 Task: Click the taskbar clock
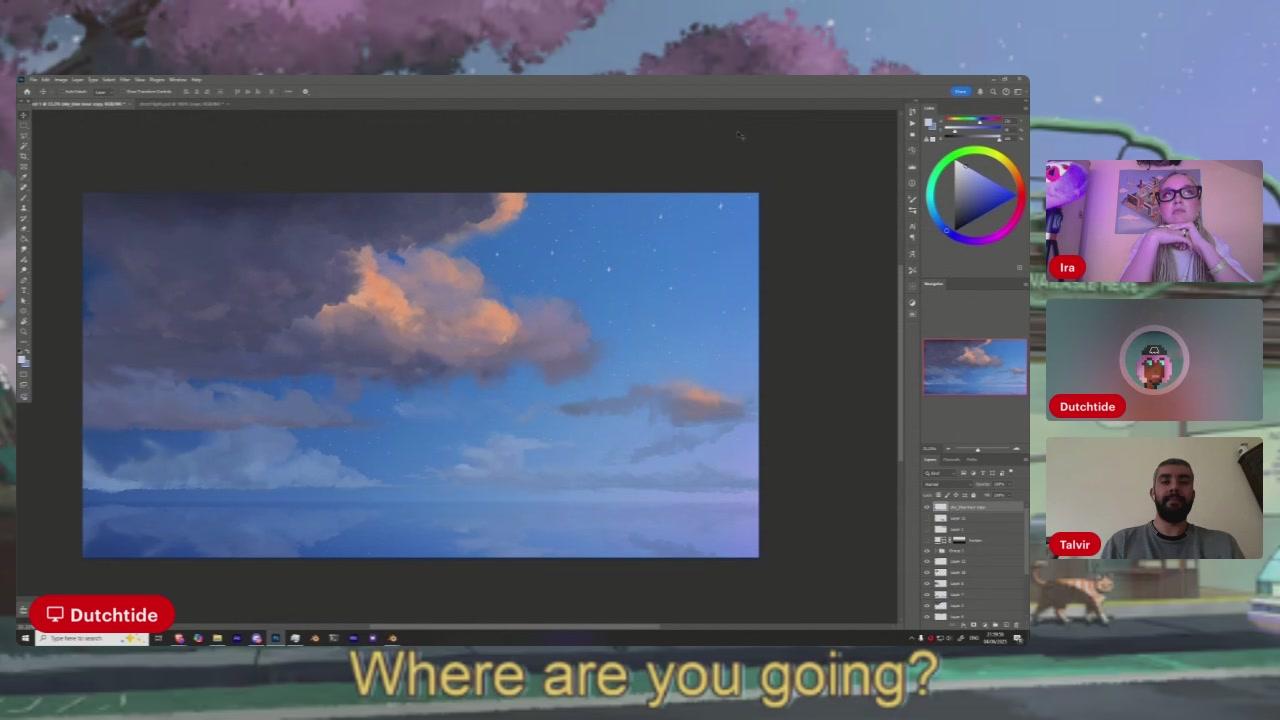point(995,638)
